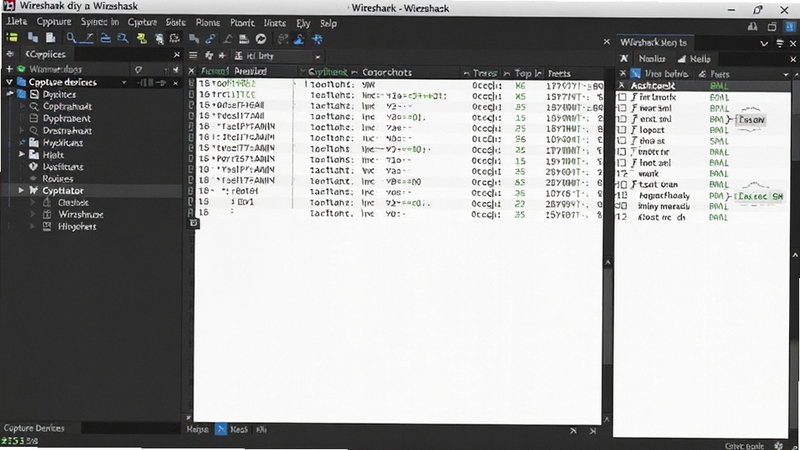Open the 'Syince in' menu
Image resolution: width=800 pixels, height=450 pixels.
[x=99, y=22]
